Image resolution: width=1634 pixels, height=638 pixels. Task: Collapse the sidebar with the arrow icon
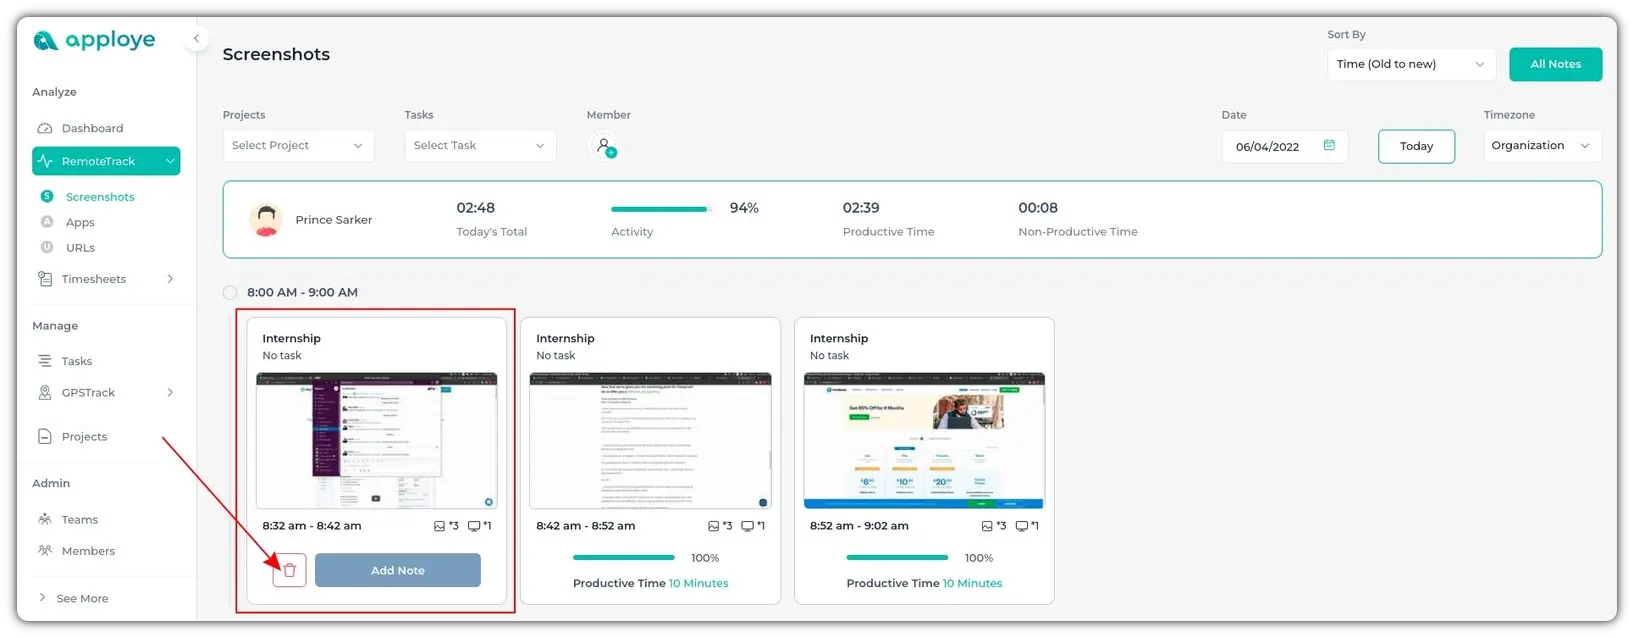[196, 39]
